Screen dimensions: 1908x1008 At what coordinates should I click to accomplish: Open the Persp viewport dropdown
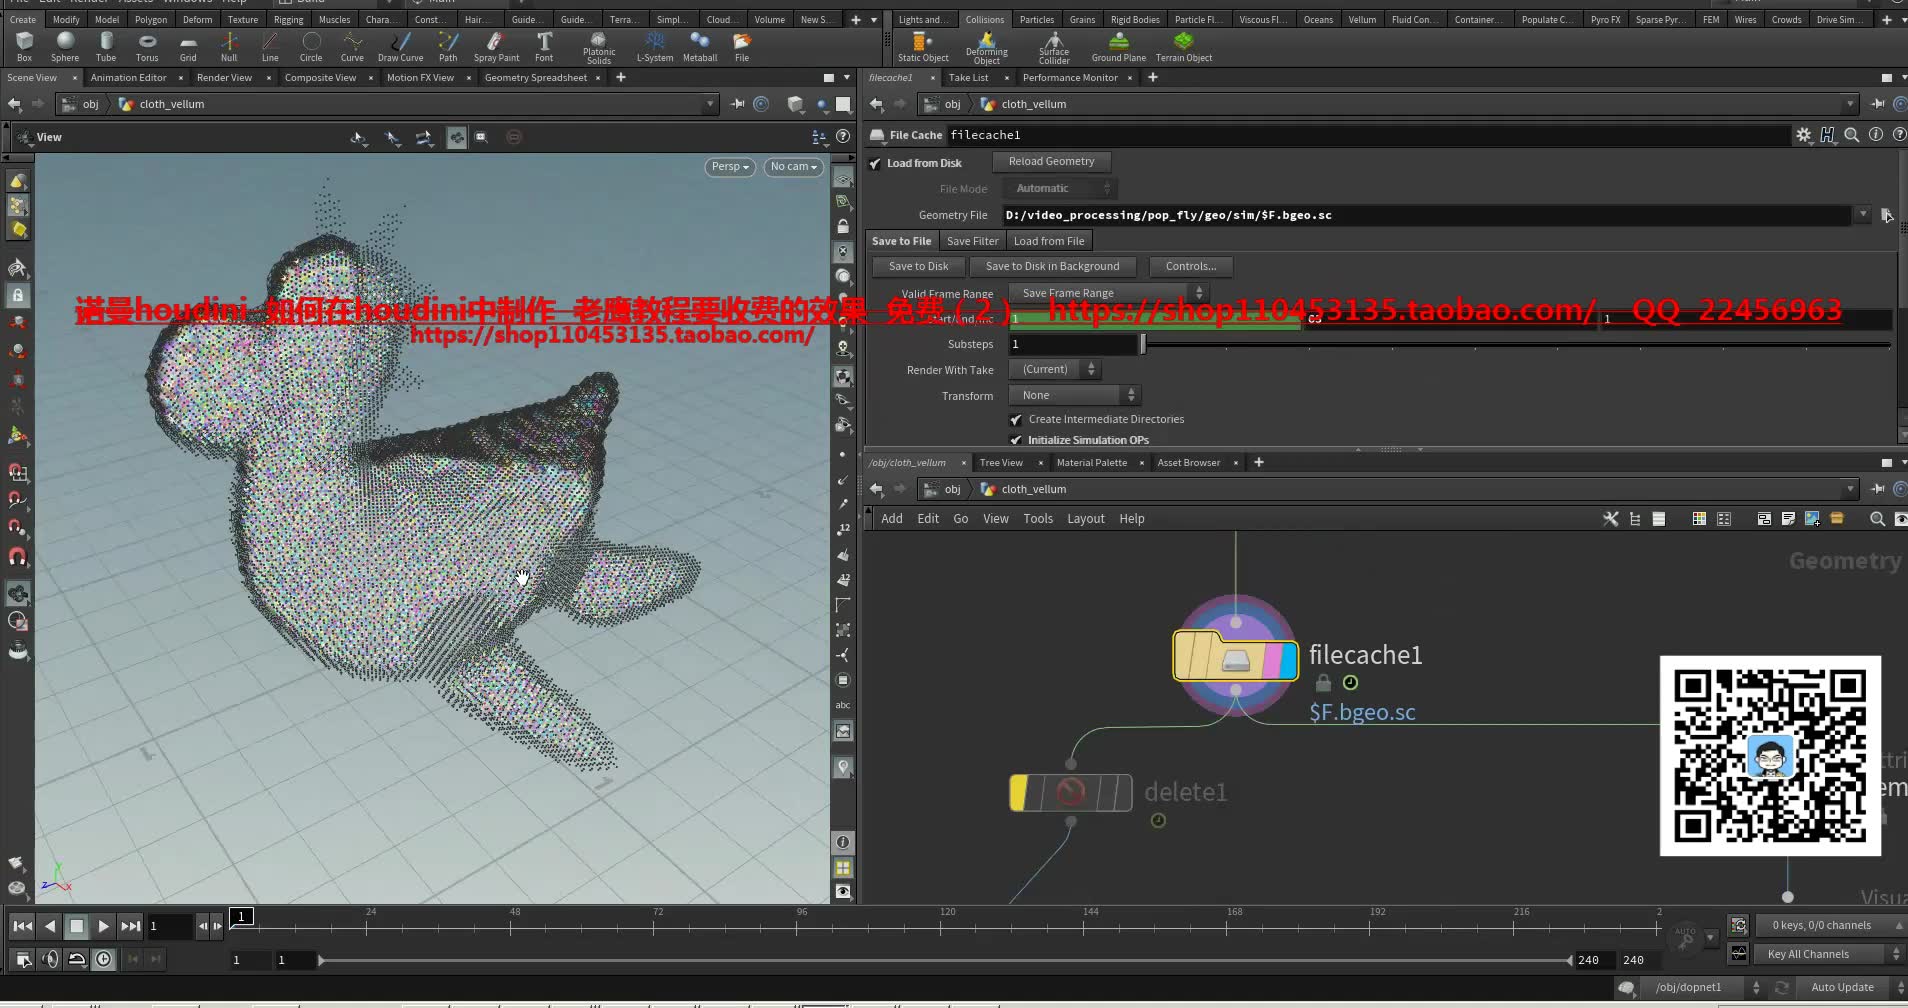(x=730, y=167)
